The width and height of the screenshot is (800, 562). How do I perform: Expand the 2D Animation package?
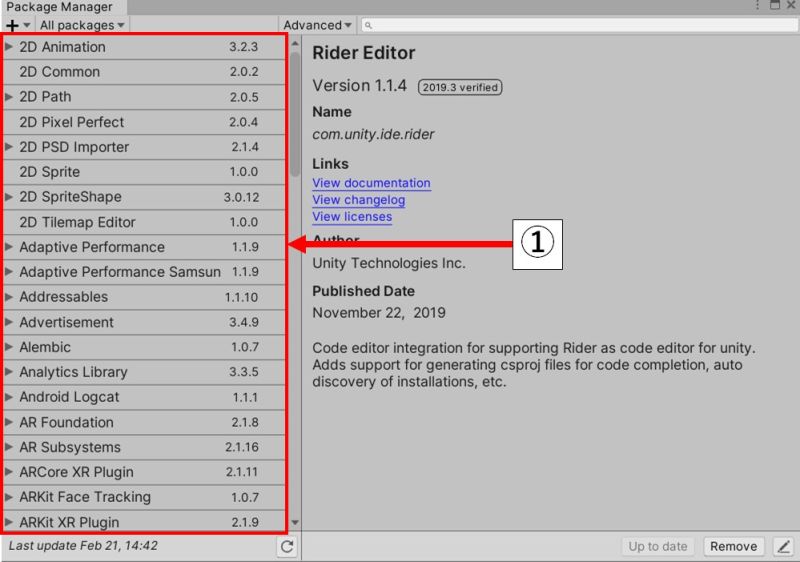9,46
